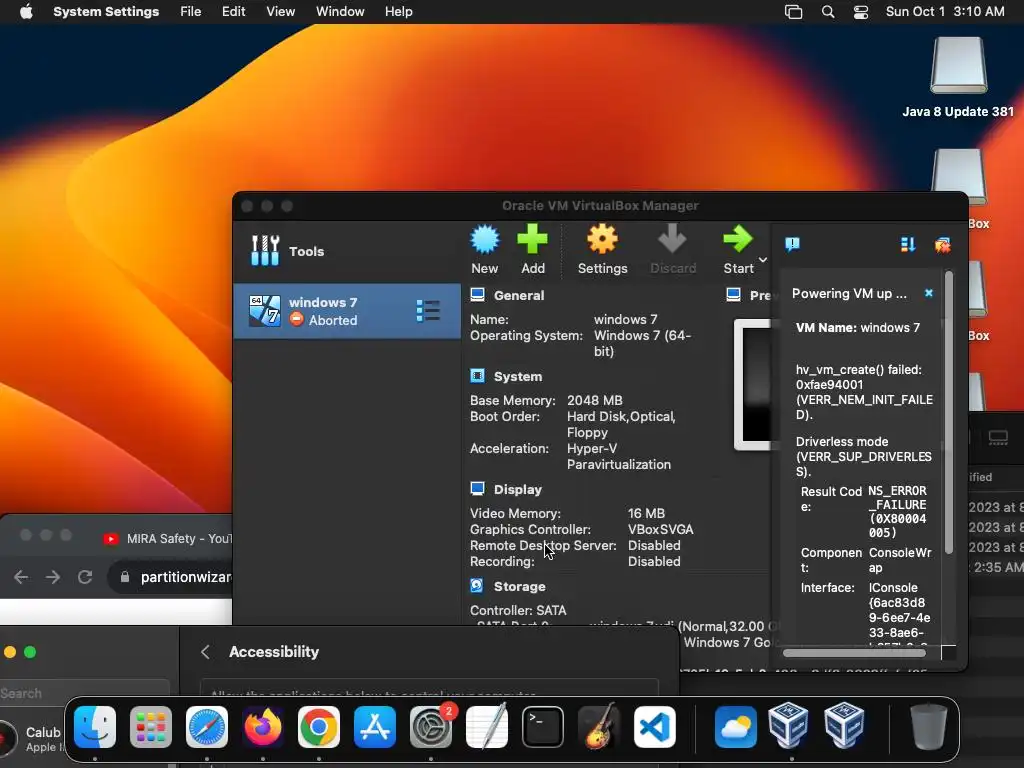
Task: Click the partitionwizard address bar in Chrome
Action: (171, 577)
